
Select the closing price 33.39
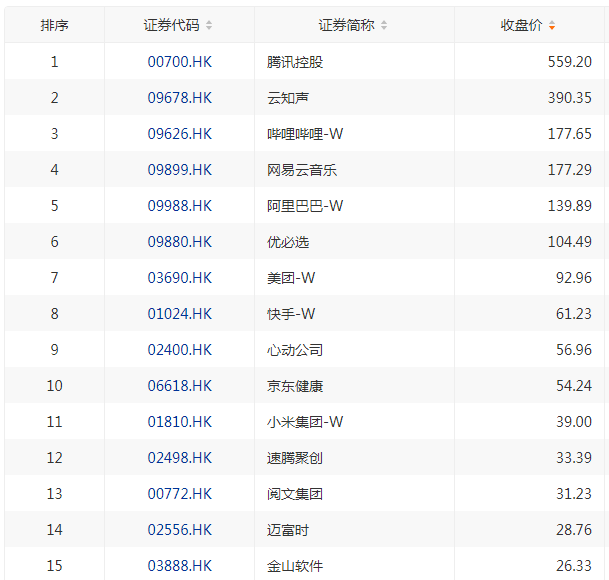point(574,458)
